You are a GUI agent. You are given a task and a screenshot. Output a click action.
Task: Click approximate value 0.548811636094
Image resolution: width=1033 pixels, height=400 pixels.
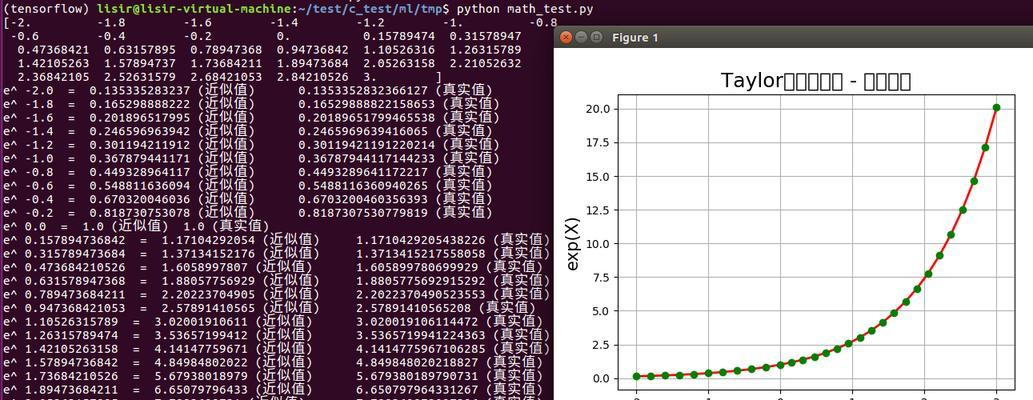tap(140, 186)
